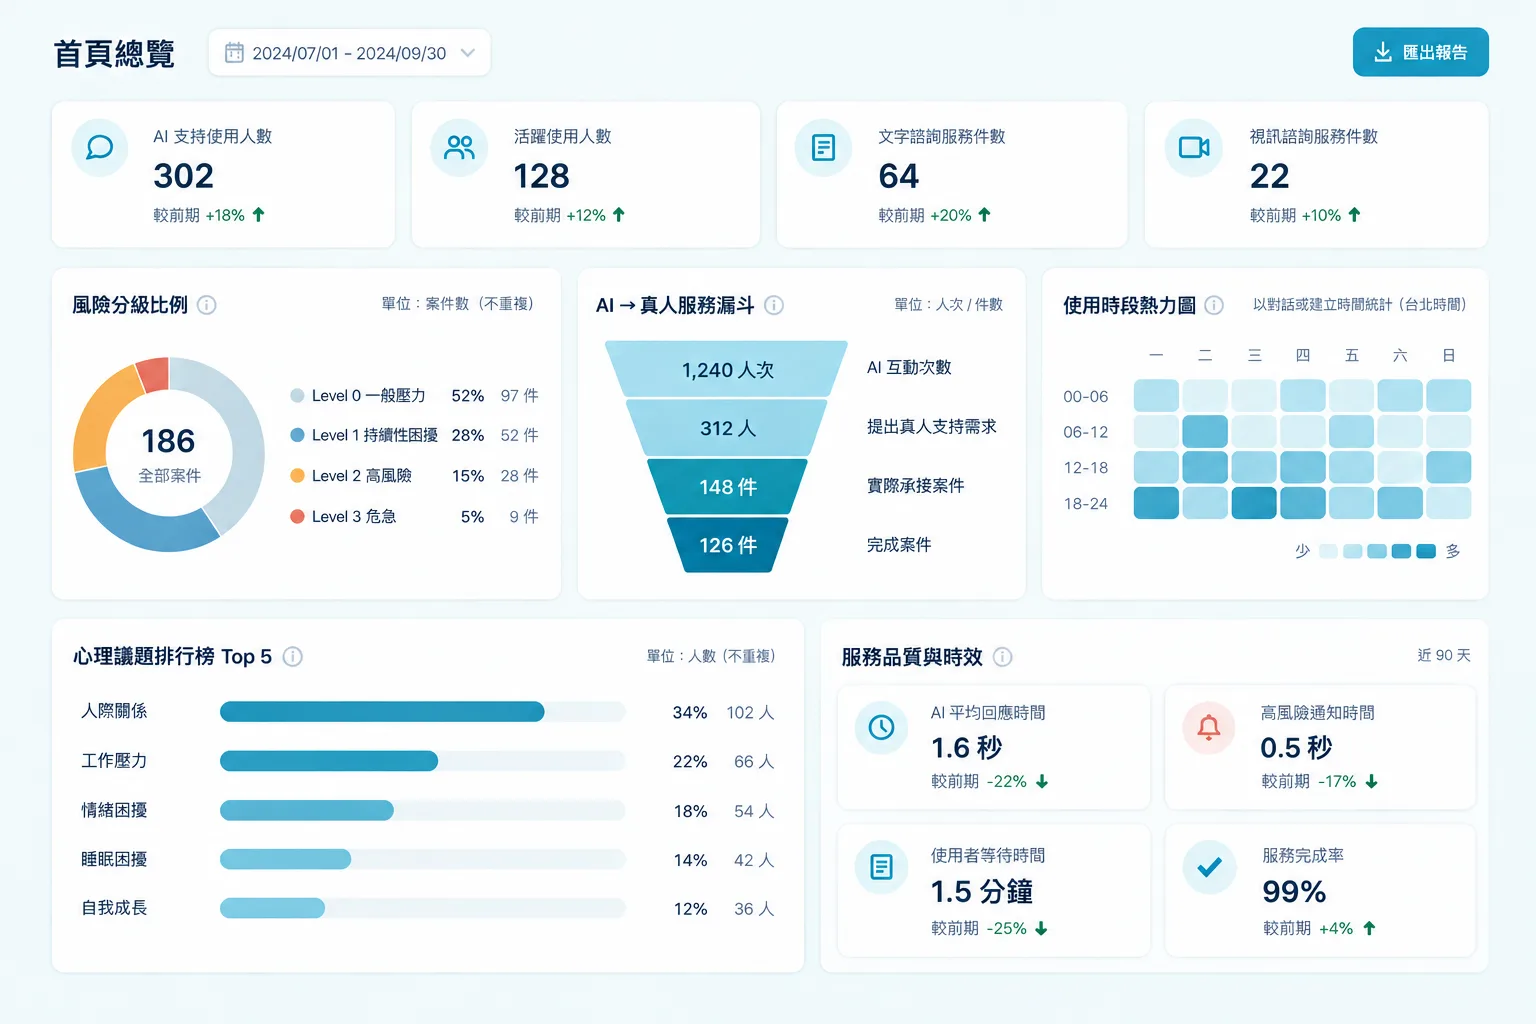
Task: Click the Level 3 危急 red legend dot
Action: click(x=297, y=517)
